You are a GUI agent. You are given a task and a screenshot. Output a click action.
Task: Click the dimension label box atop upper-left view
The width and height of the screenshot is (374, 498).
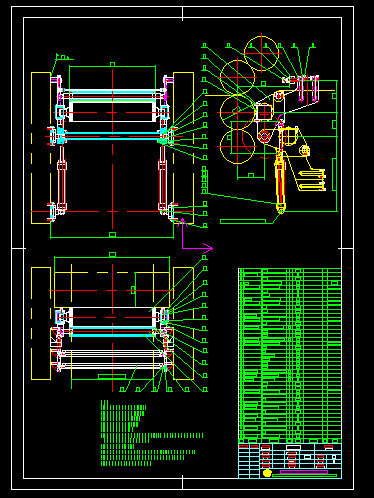[x=112, y=64]
